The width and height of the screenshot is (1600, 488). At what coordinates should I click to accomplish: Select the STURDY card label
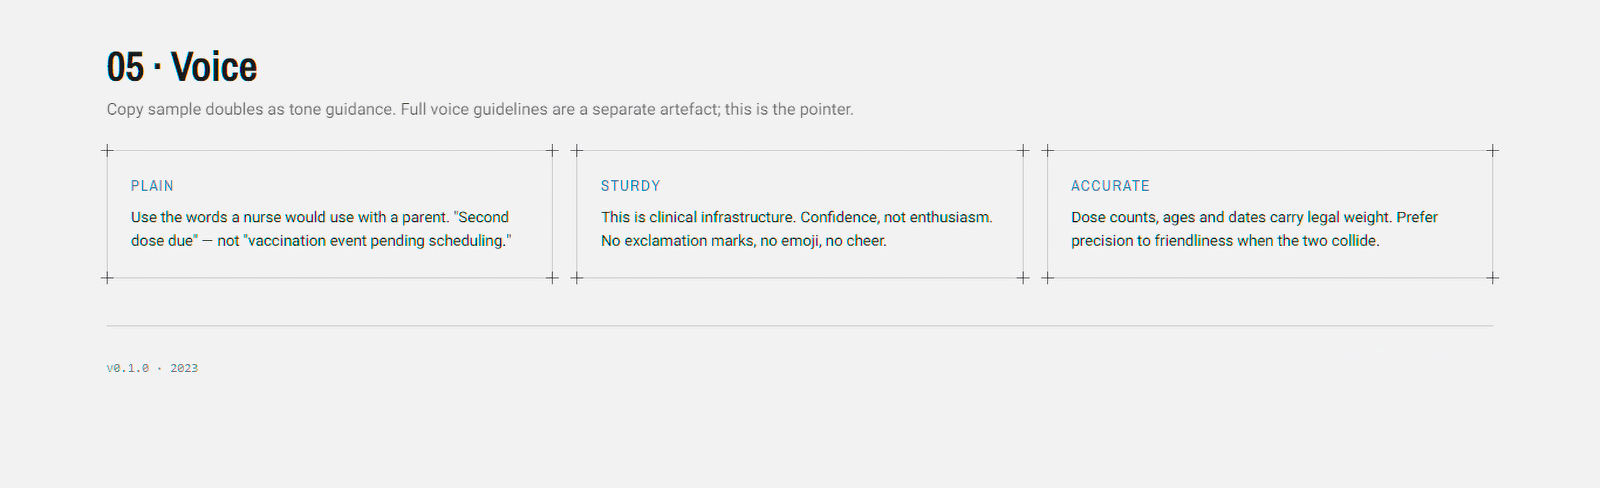[631, 186]
